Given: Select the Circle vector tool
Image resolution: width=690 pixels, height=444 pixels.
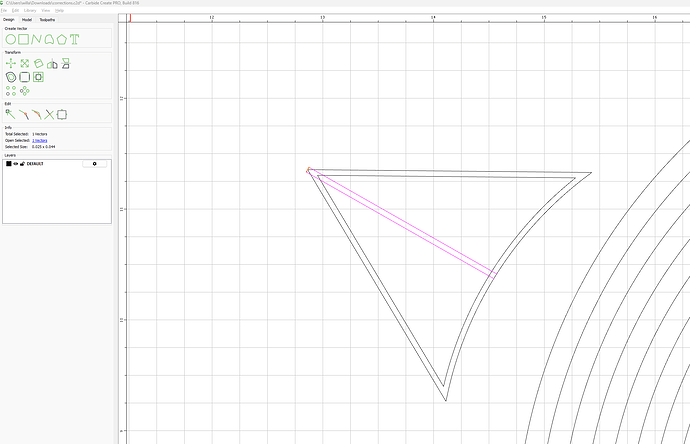Looking at the screenshot, I should coord(11,39).
